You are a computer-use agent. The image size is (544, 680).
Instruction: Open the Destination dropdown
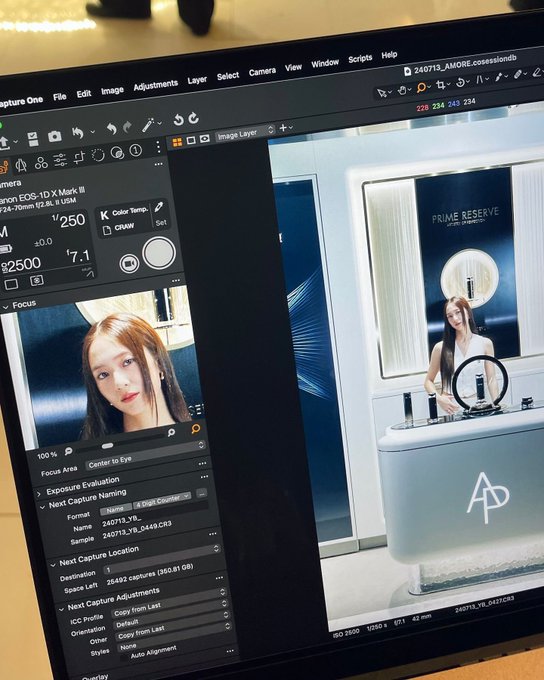[161, 561]
